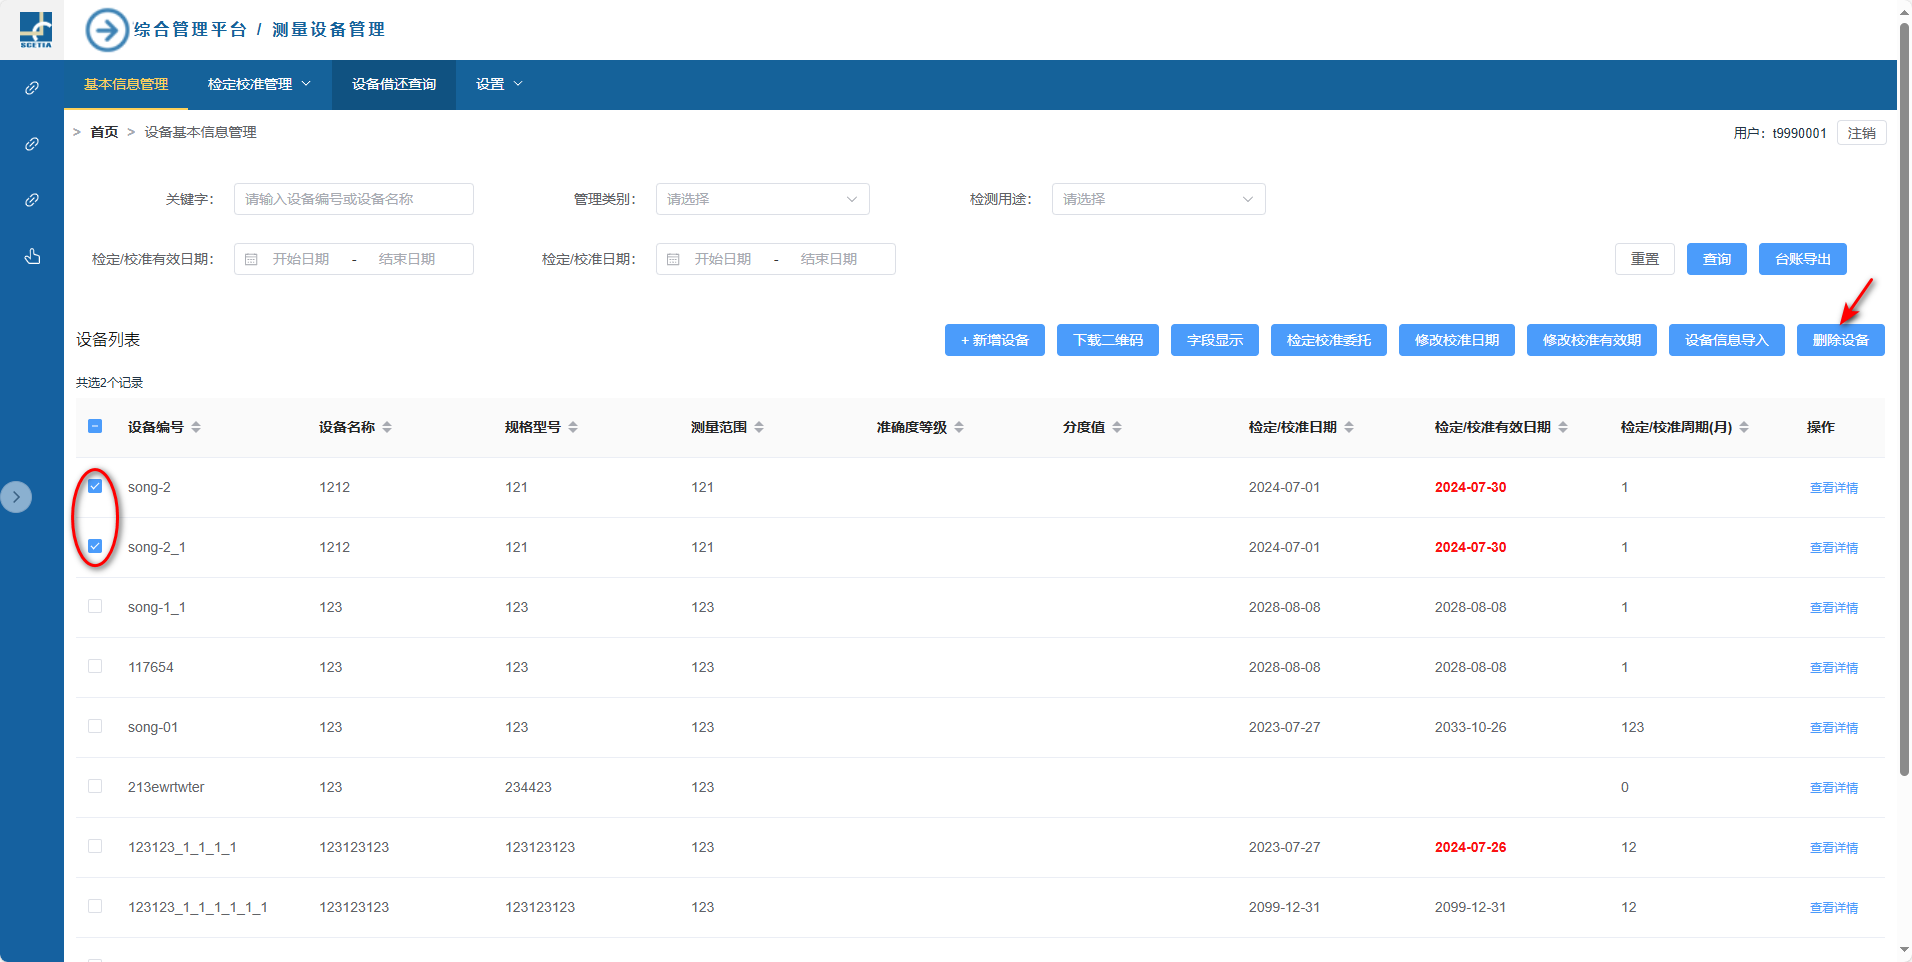Open the 检测用途 dropdown
The image size is (1912, 962).
coord(1158,199)
